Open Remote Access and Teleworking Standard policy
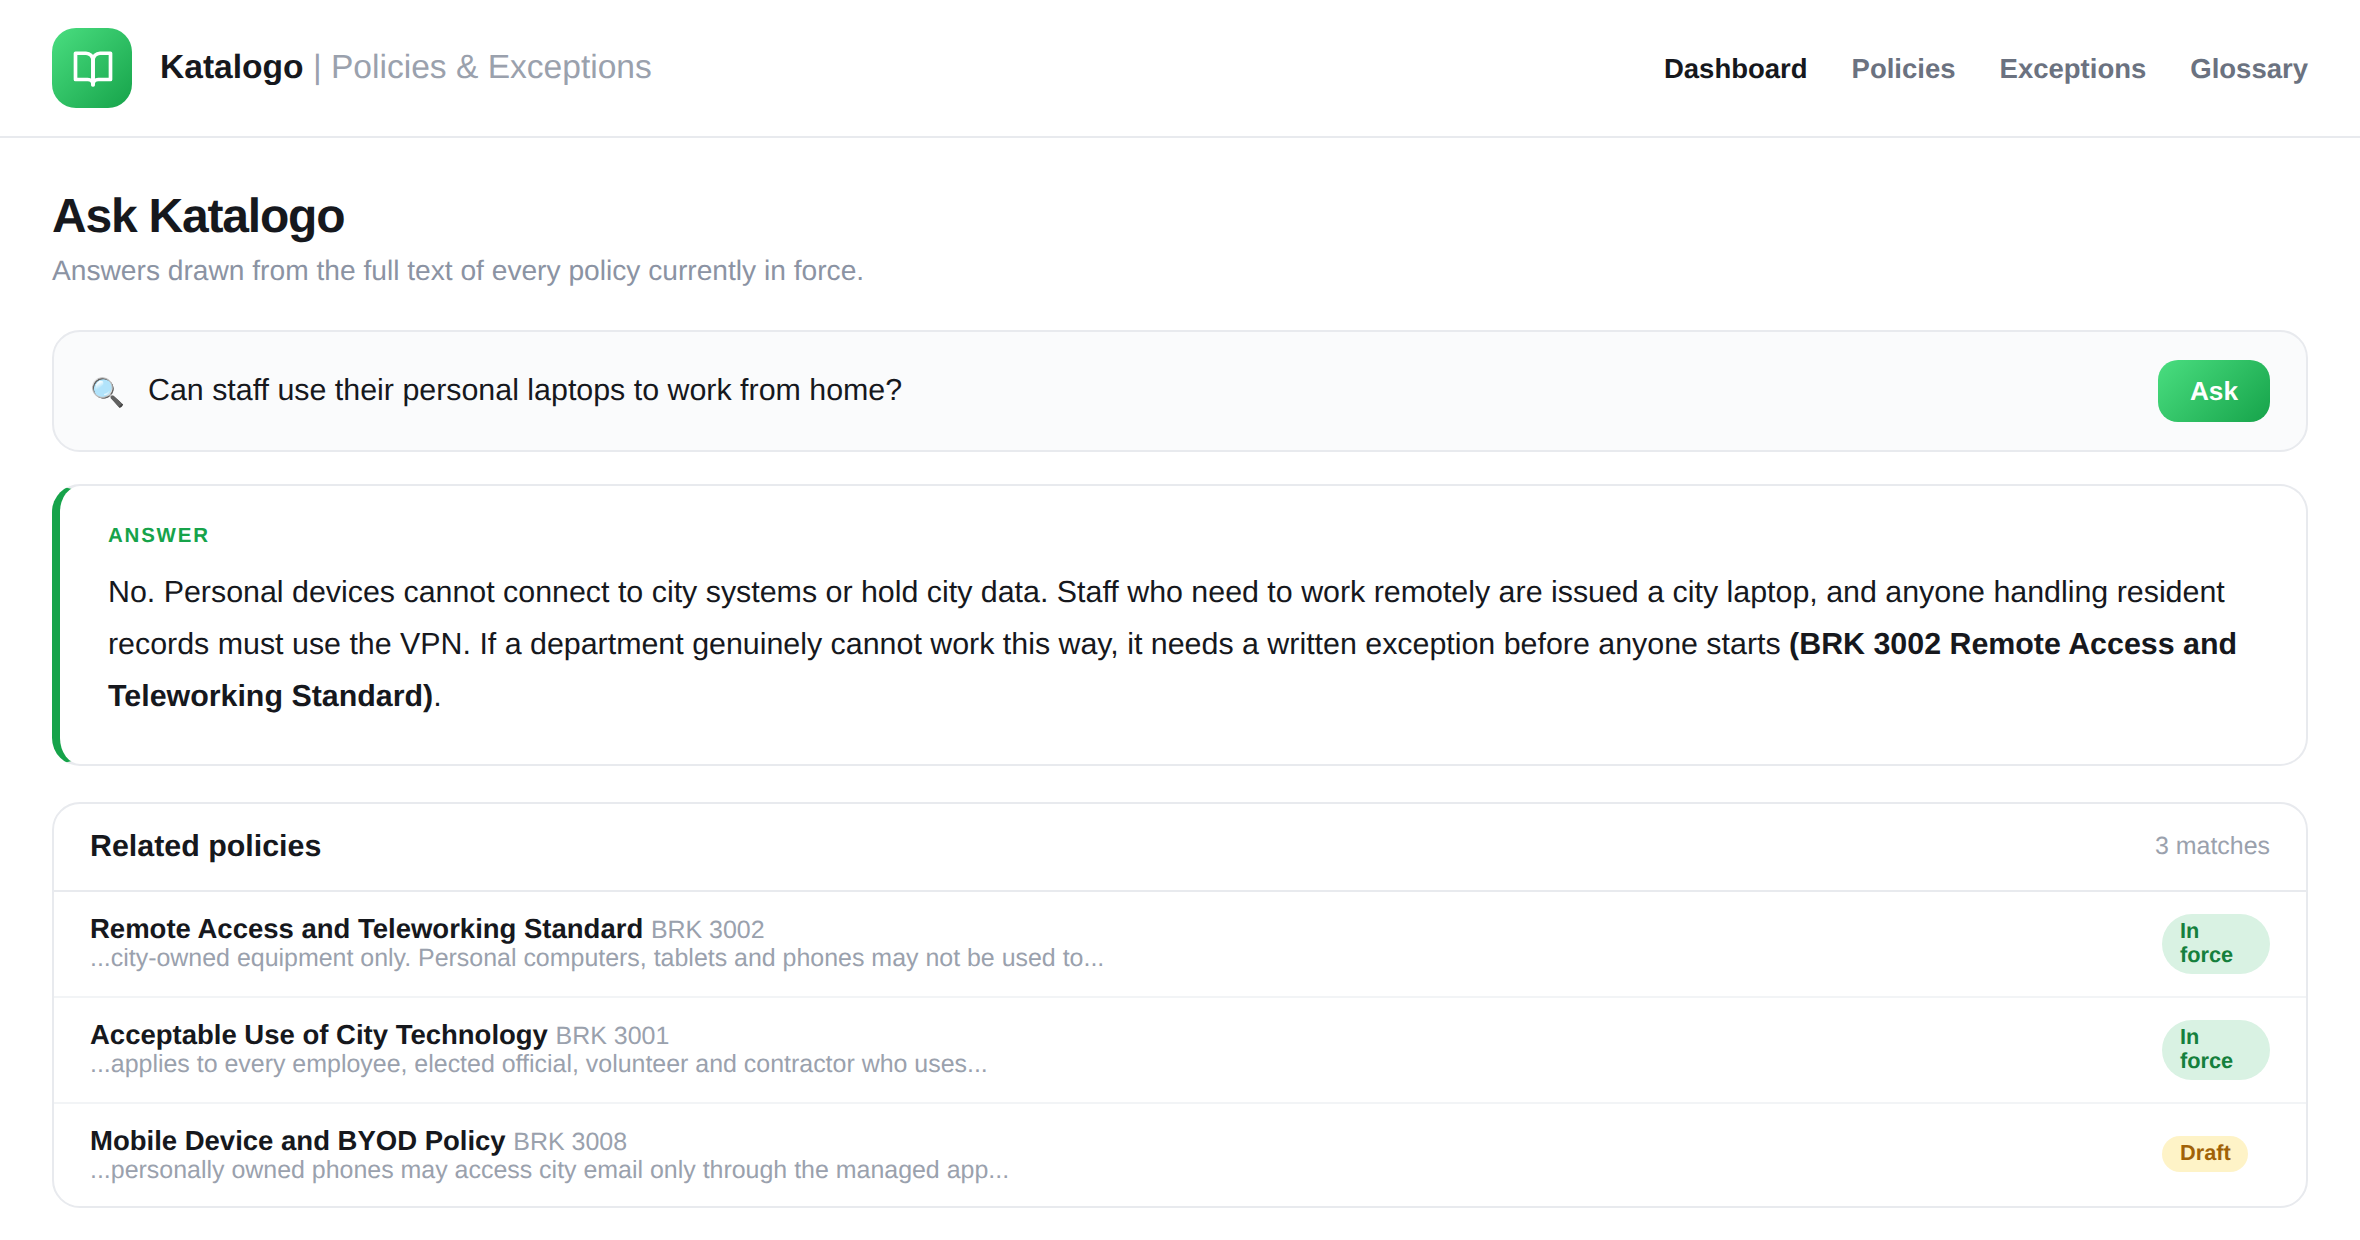Viewport: 2360px width, 1240px height. pos(366,928)
